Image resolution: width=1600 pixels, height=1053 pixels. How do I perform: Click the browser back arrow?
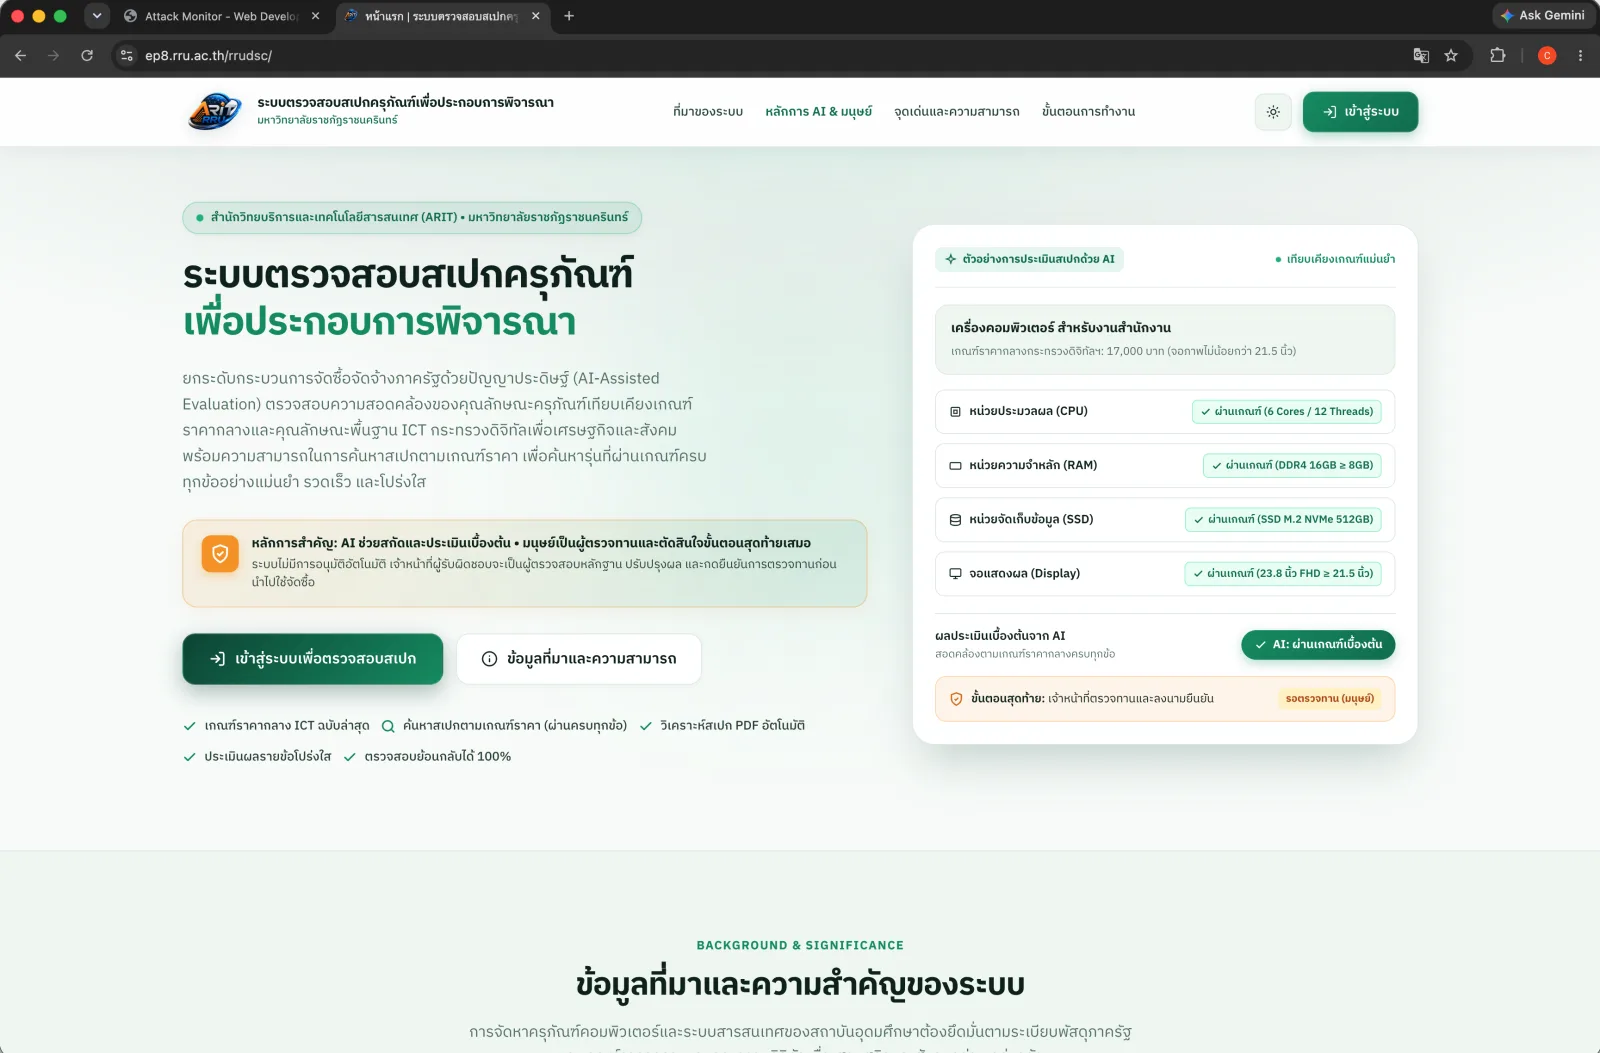click(21, 56)
